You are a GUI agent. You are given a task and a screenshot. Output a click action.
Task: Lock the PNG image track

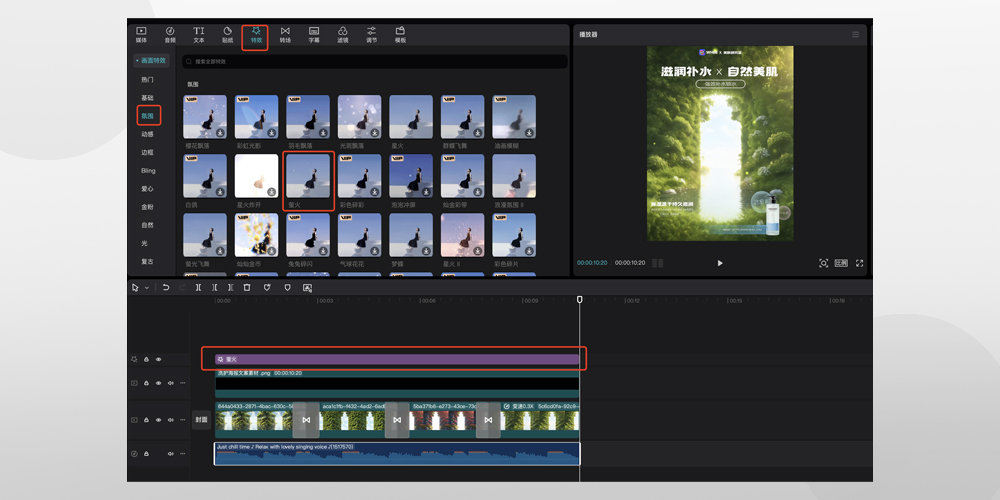click(x=146, y=383)
